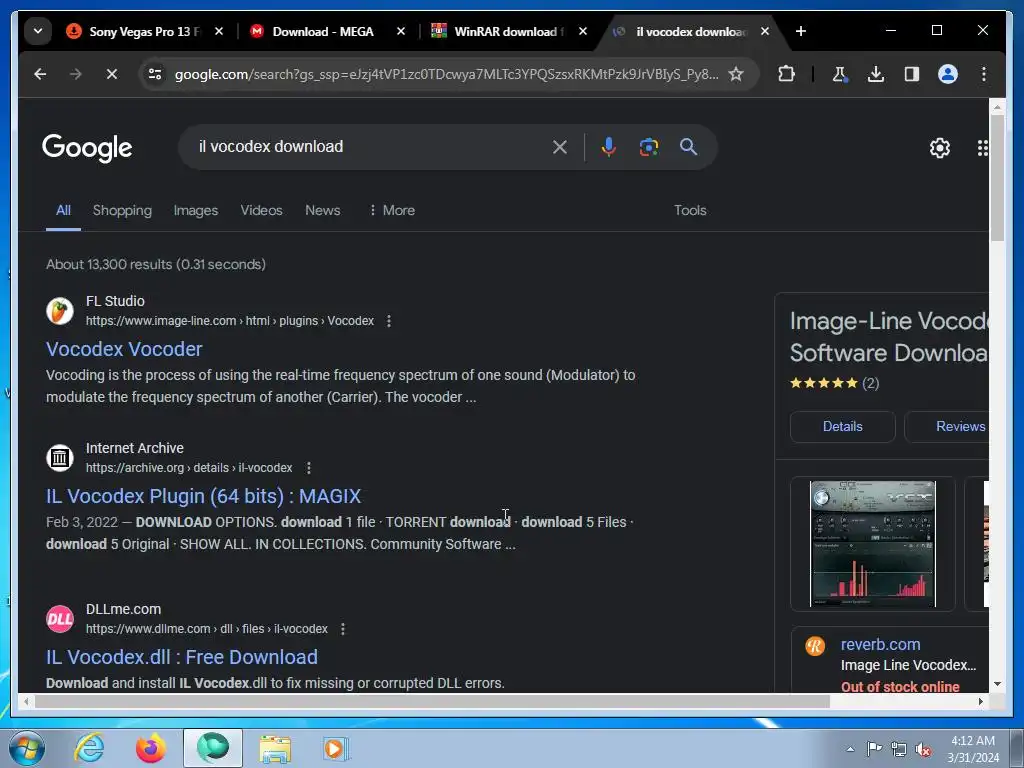Start voice search with microphone icon
Screen dimensions: 1024x768
609,147
